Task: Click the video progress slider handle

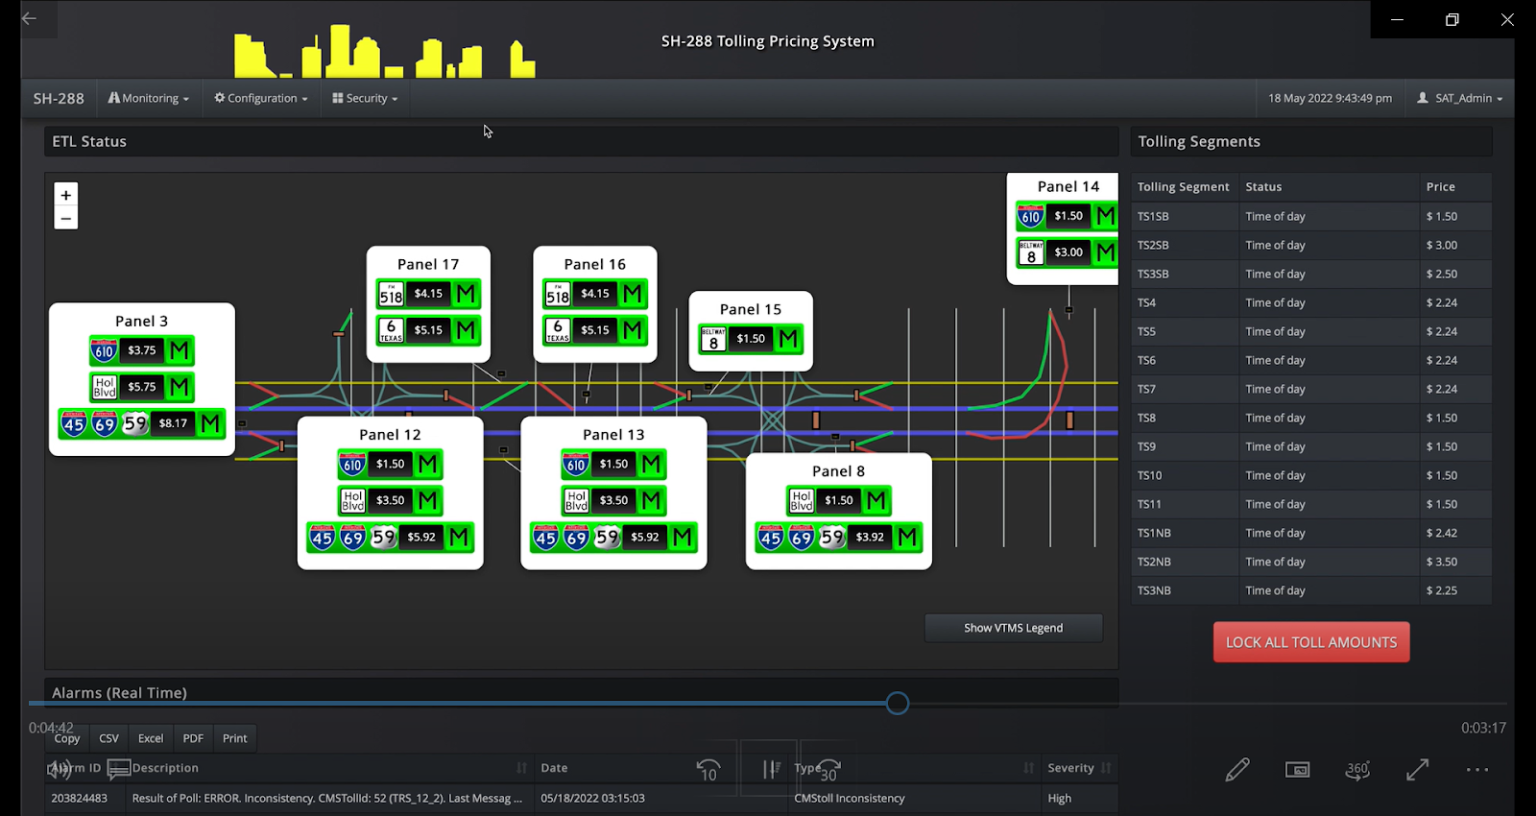Action: [897, 703]
